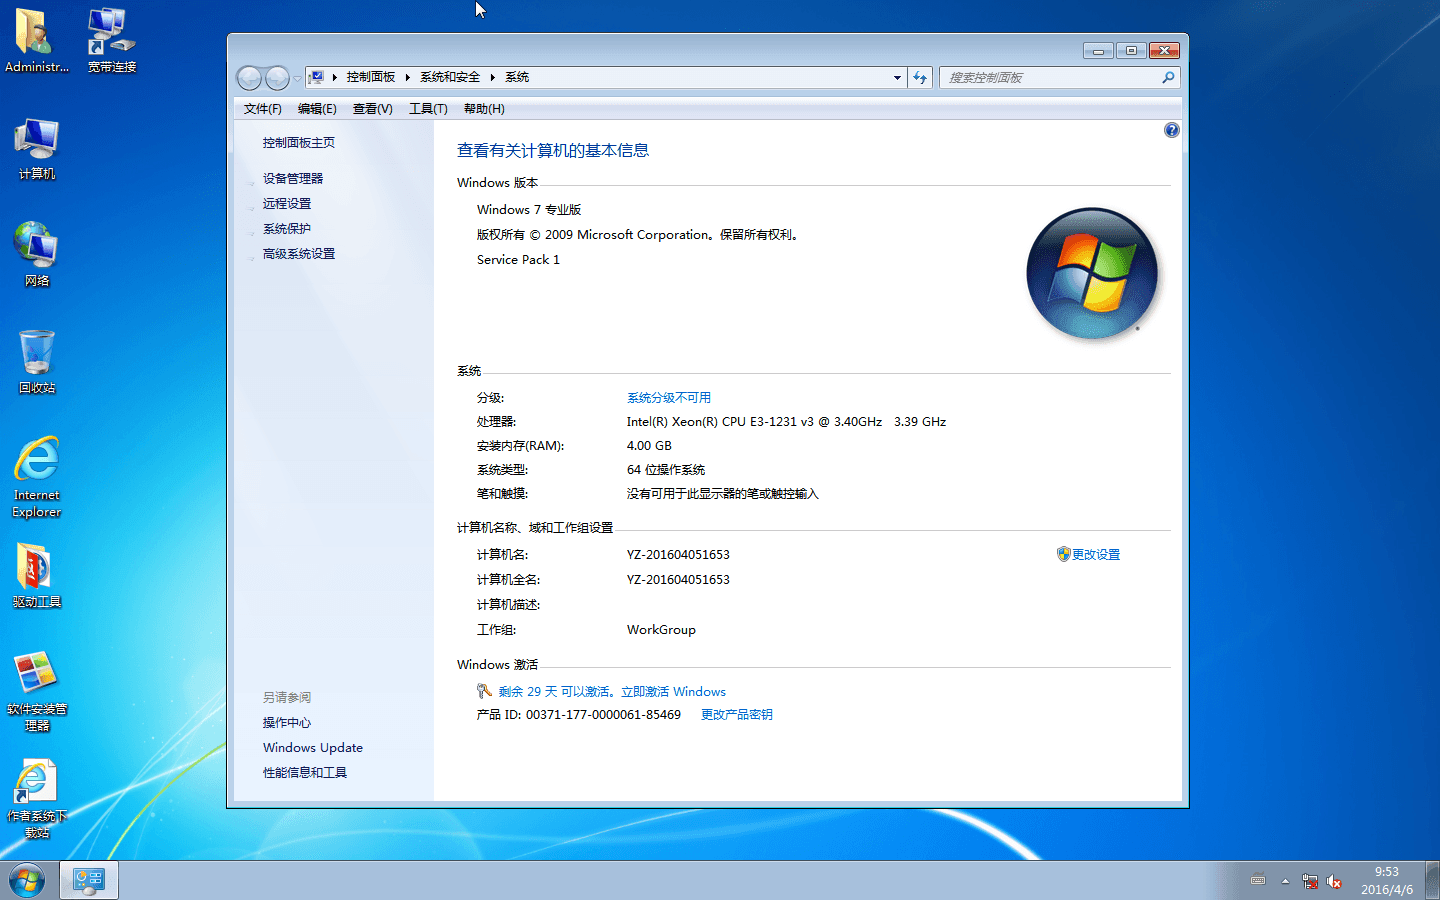This screenshot has height=900, width=1440.
Task: Click the refresh button beside address bar
Action: tap(920, 77)
